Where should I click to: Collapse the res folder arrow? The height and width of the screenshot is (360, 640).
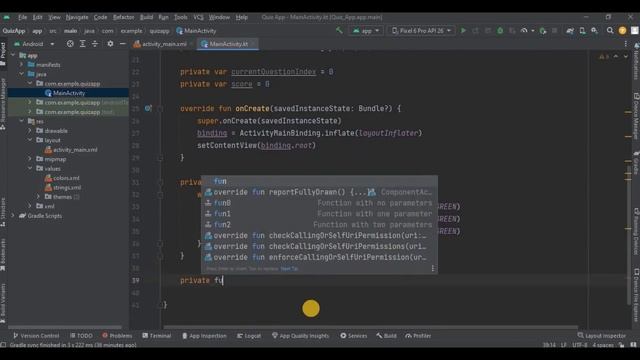pos(22,121)
